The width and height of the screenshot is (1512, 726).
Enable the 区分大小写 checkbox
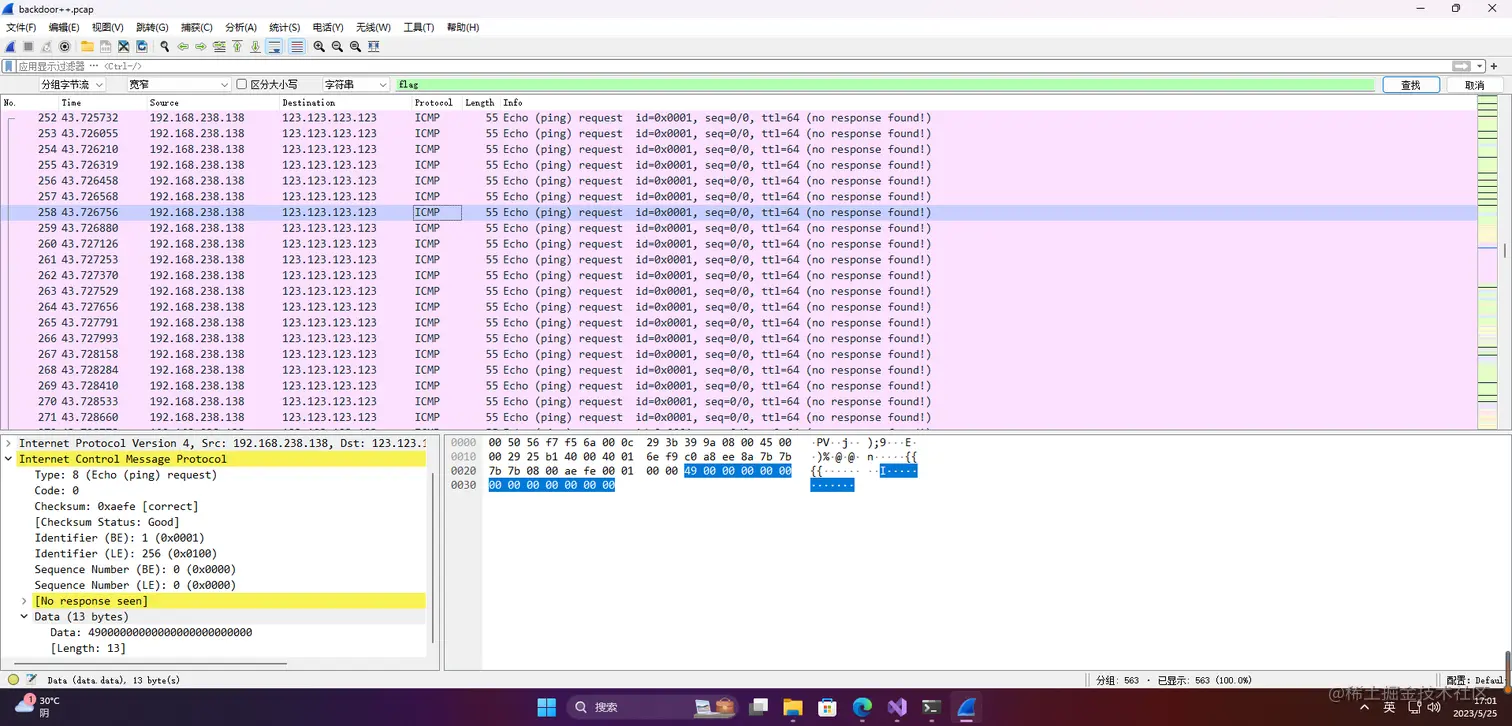(241, 85)
